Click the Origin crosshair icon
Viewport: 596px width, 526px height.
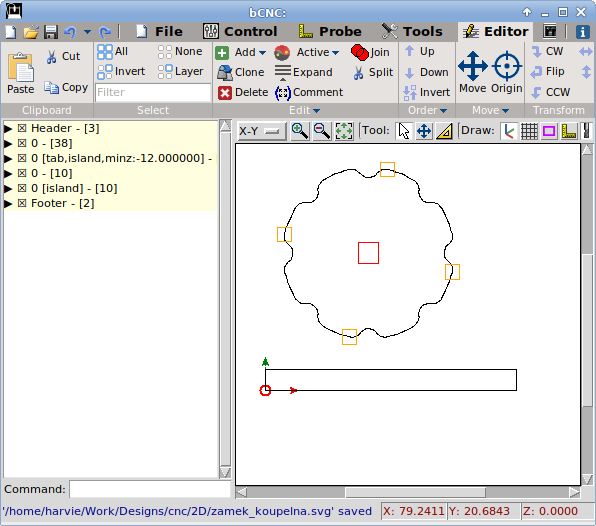point(507,72)
